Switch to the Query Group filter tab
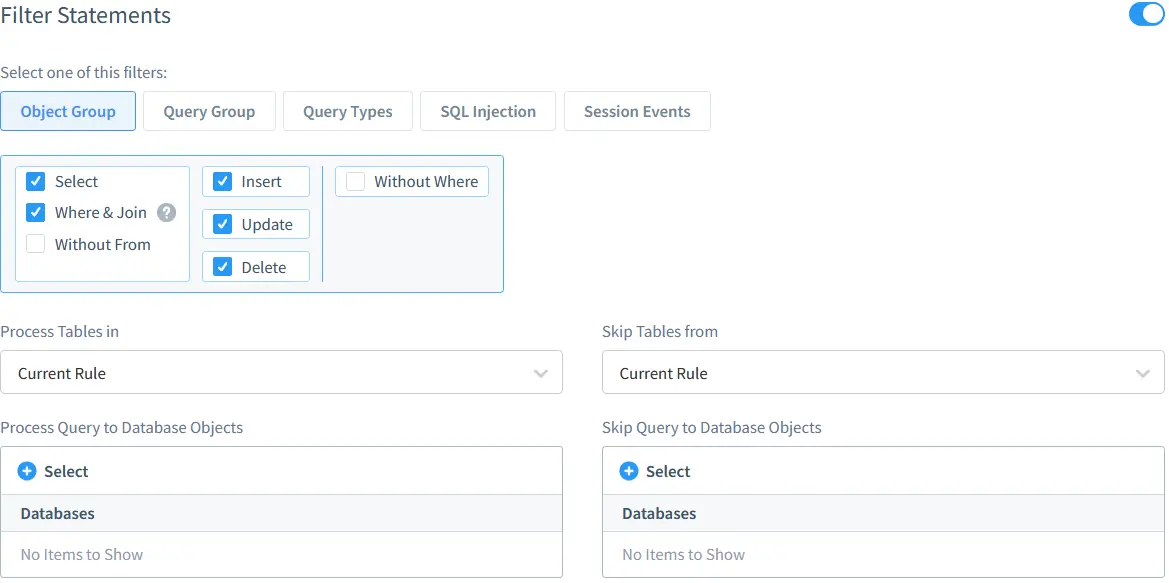The width and height of the screenshot is (1169, 583). point(209,111)
